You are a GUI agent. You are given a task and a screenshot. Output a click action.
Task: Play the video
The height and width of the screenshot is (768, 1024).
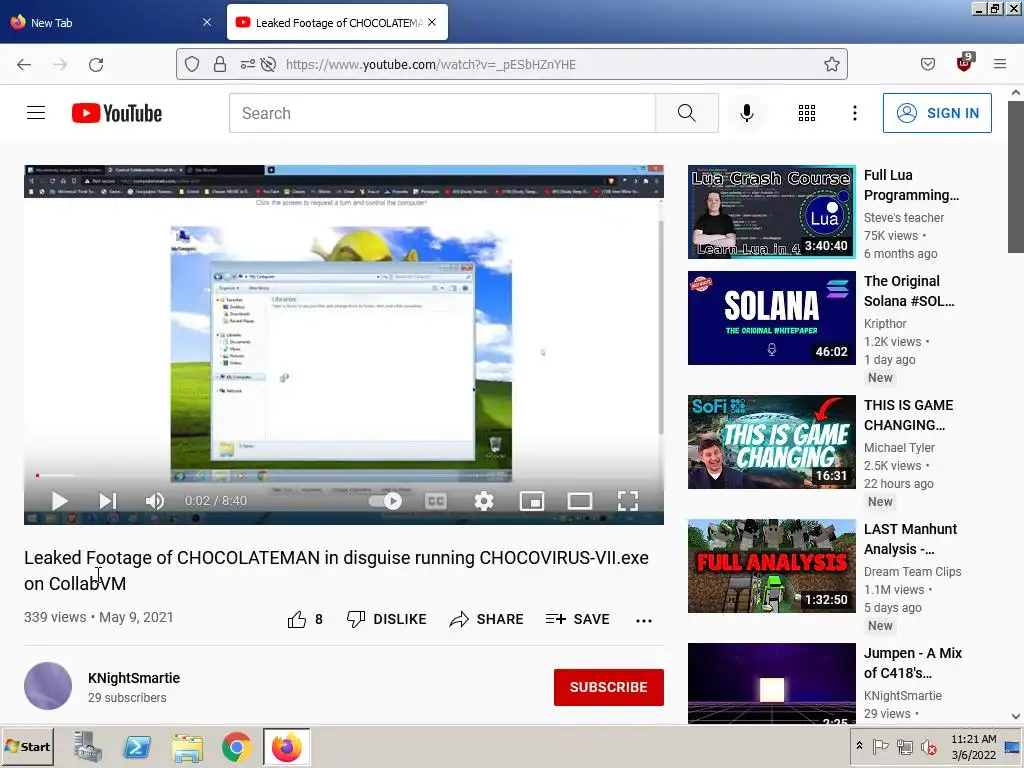59,501
